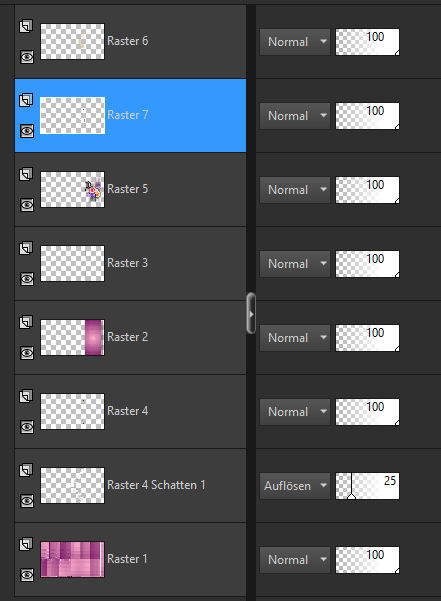Hide the Raster 6 layer with its eye
The width and height of the screenshot is (441, 601).
pyautogui.click(x=27, y=57)
